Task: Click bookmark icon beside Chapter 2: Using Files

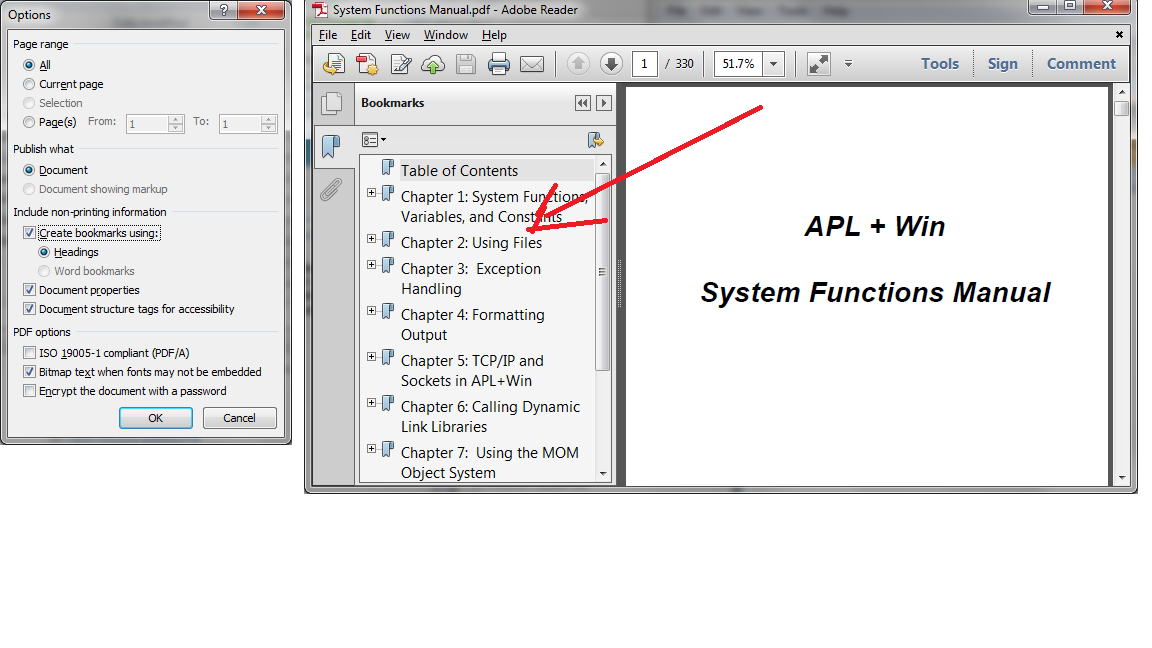Action: 388,240
